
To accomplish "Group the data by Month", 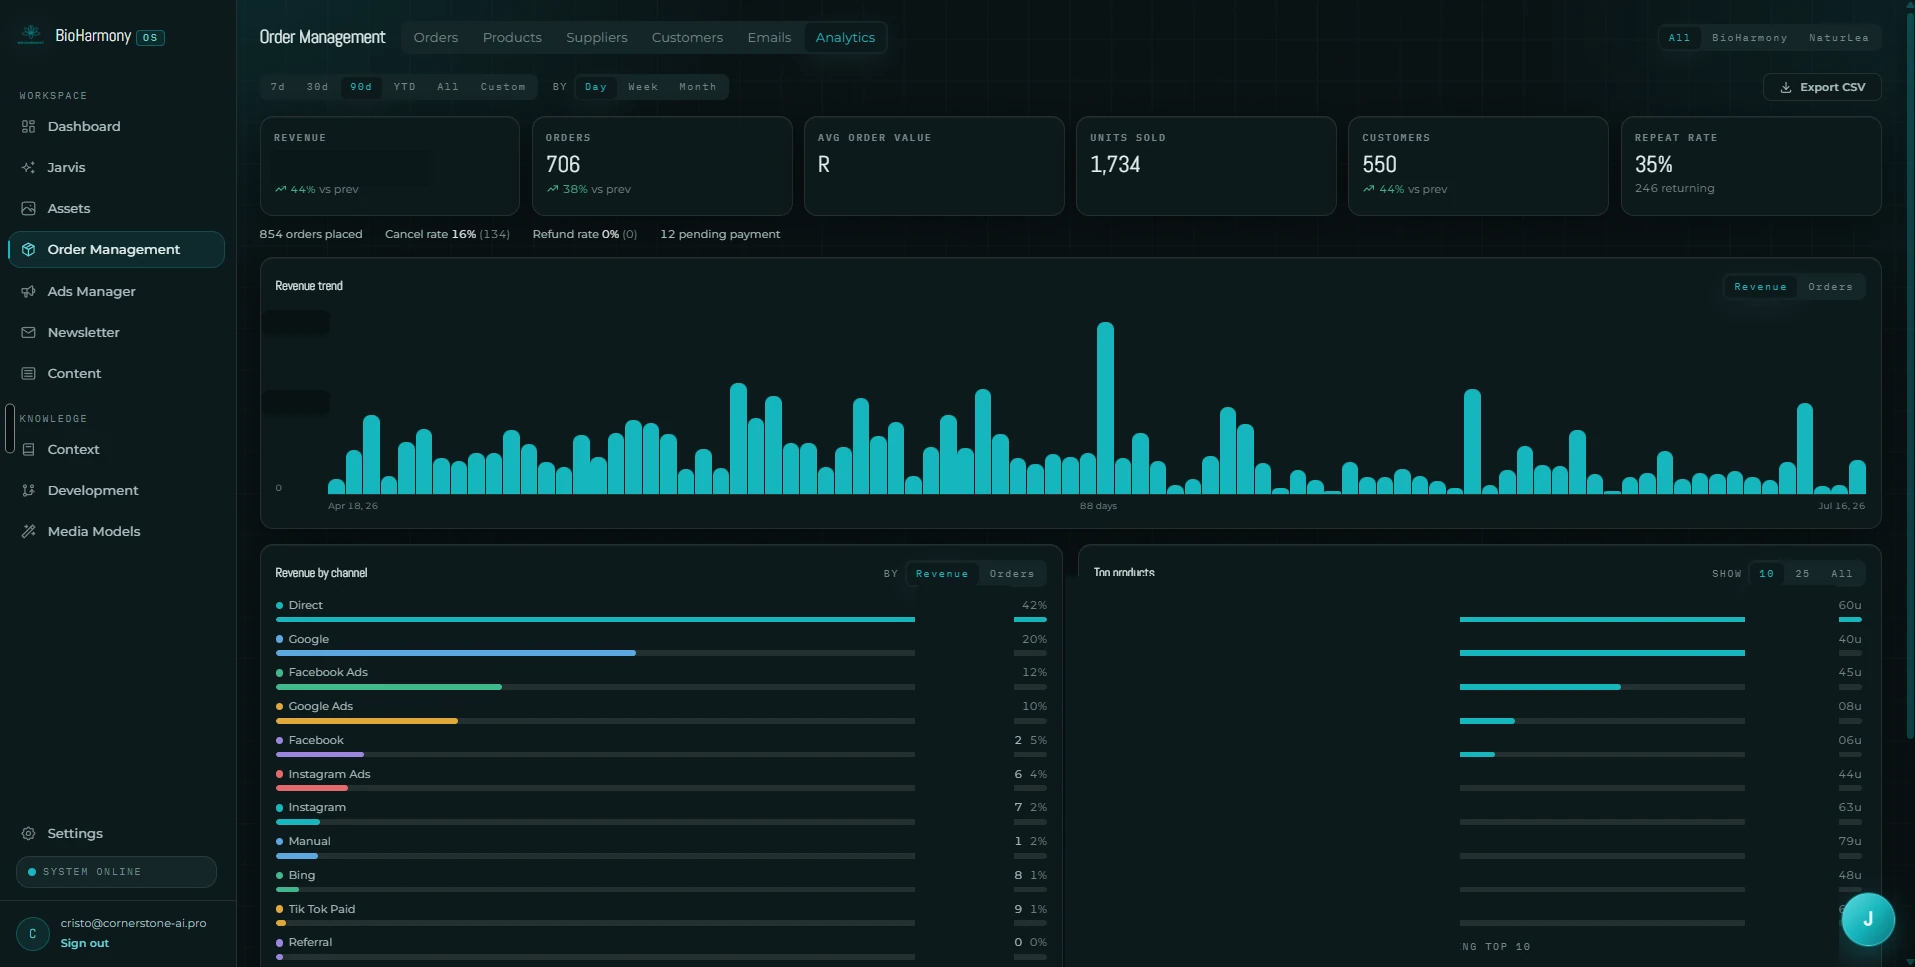I will point(698,87).
